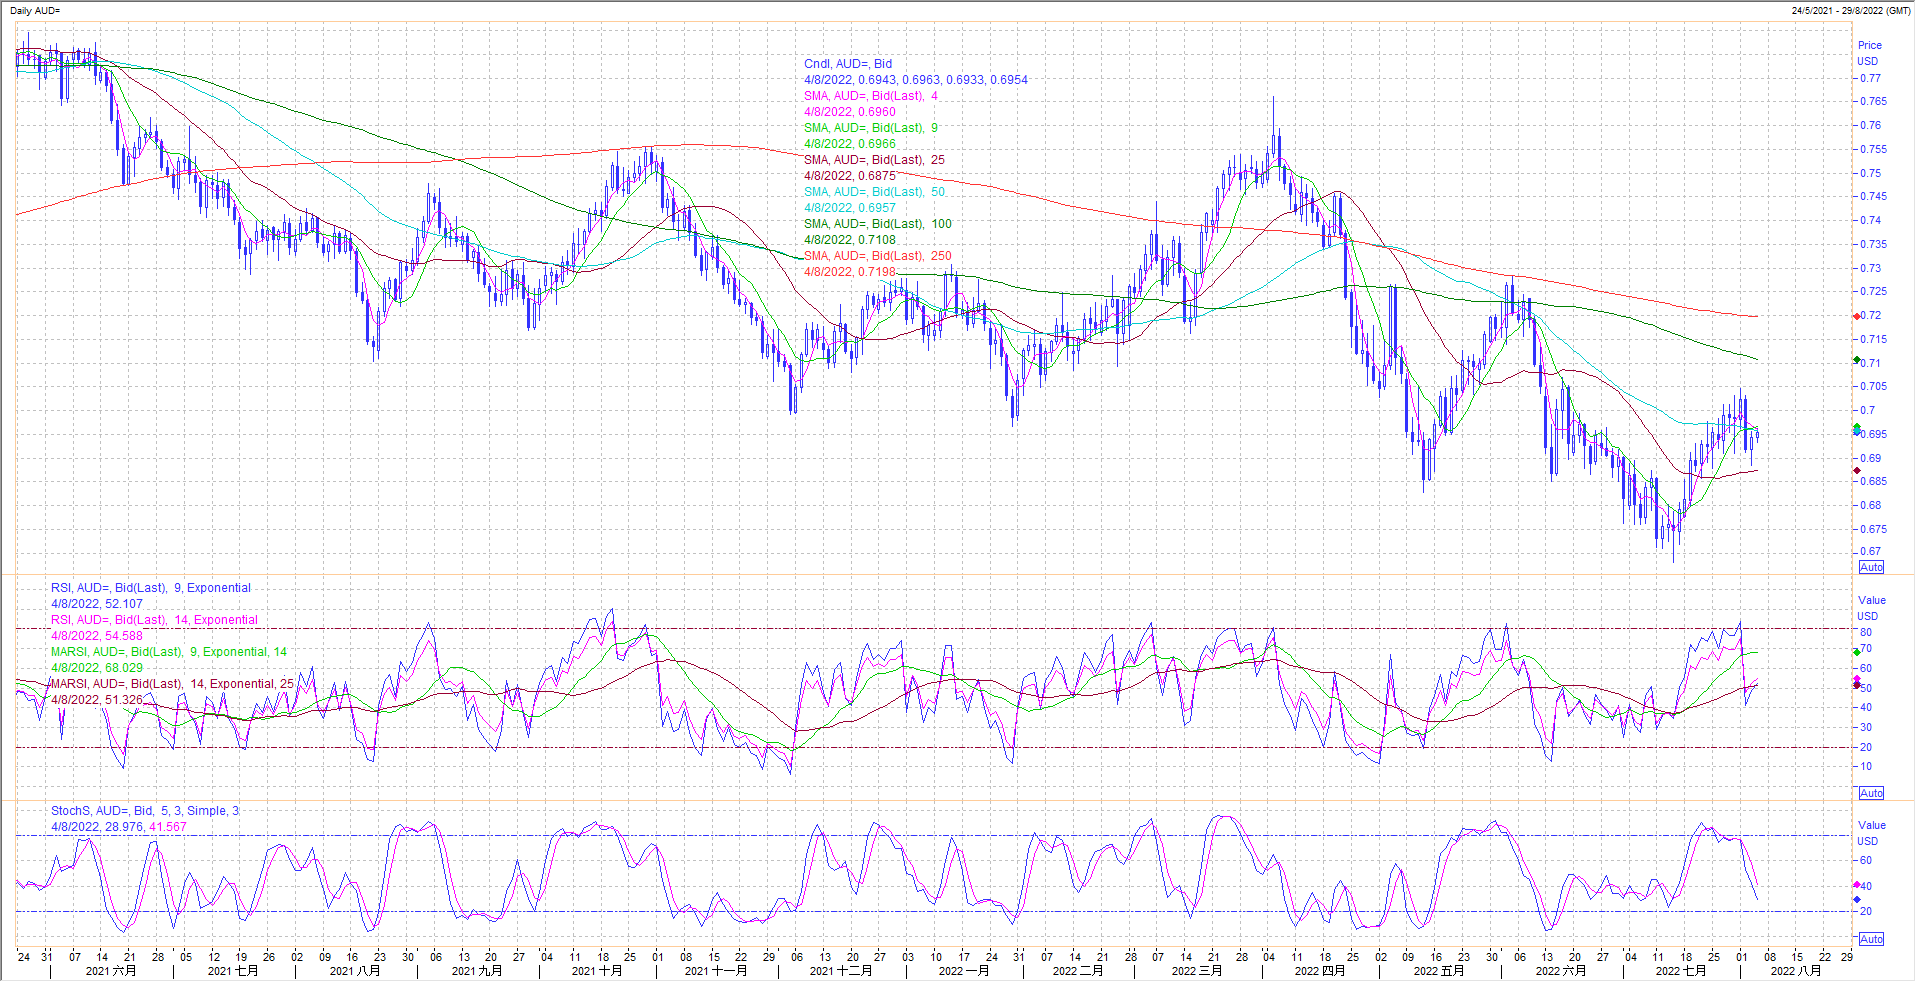Click the 0.745 price level on the price axis
This screenshot has width=1916, height=982.
[x=1873, y=197]
